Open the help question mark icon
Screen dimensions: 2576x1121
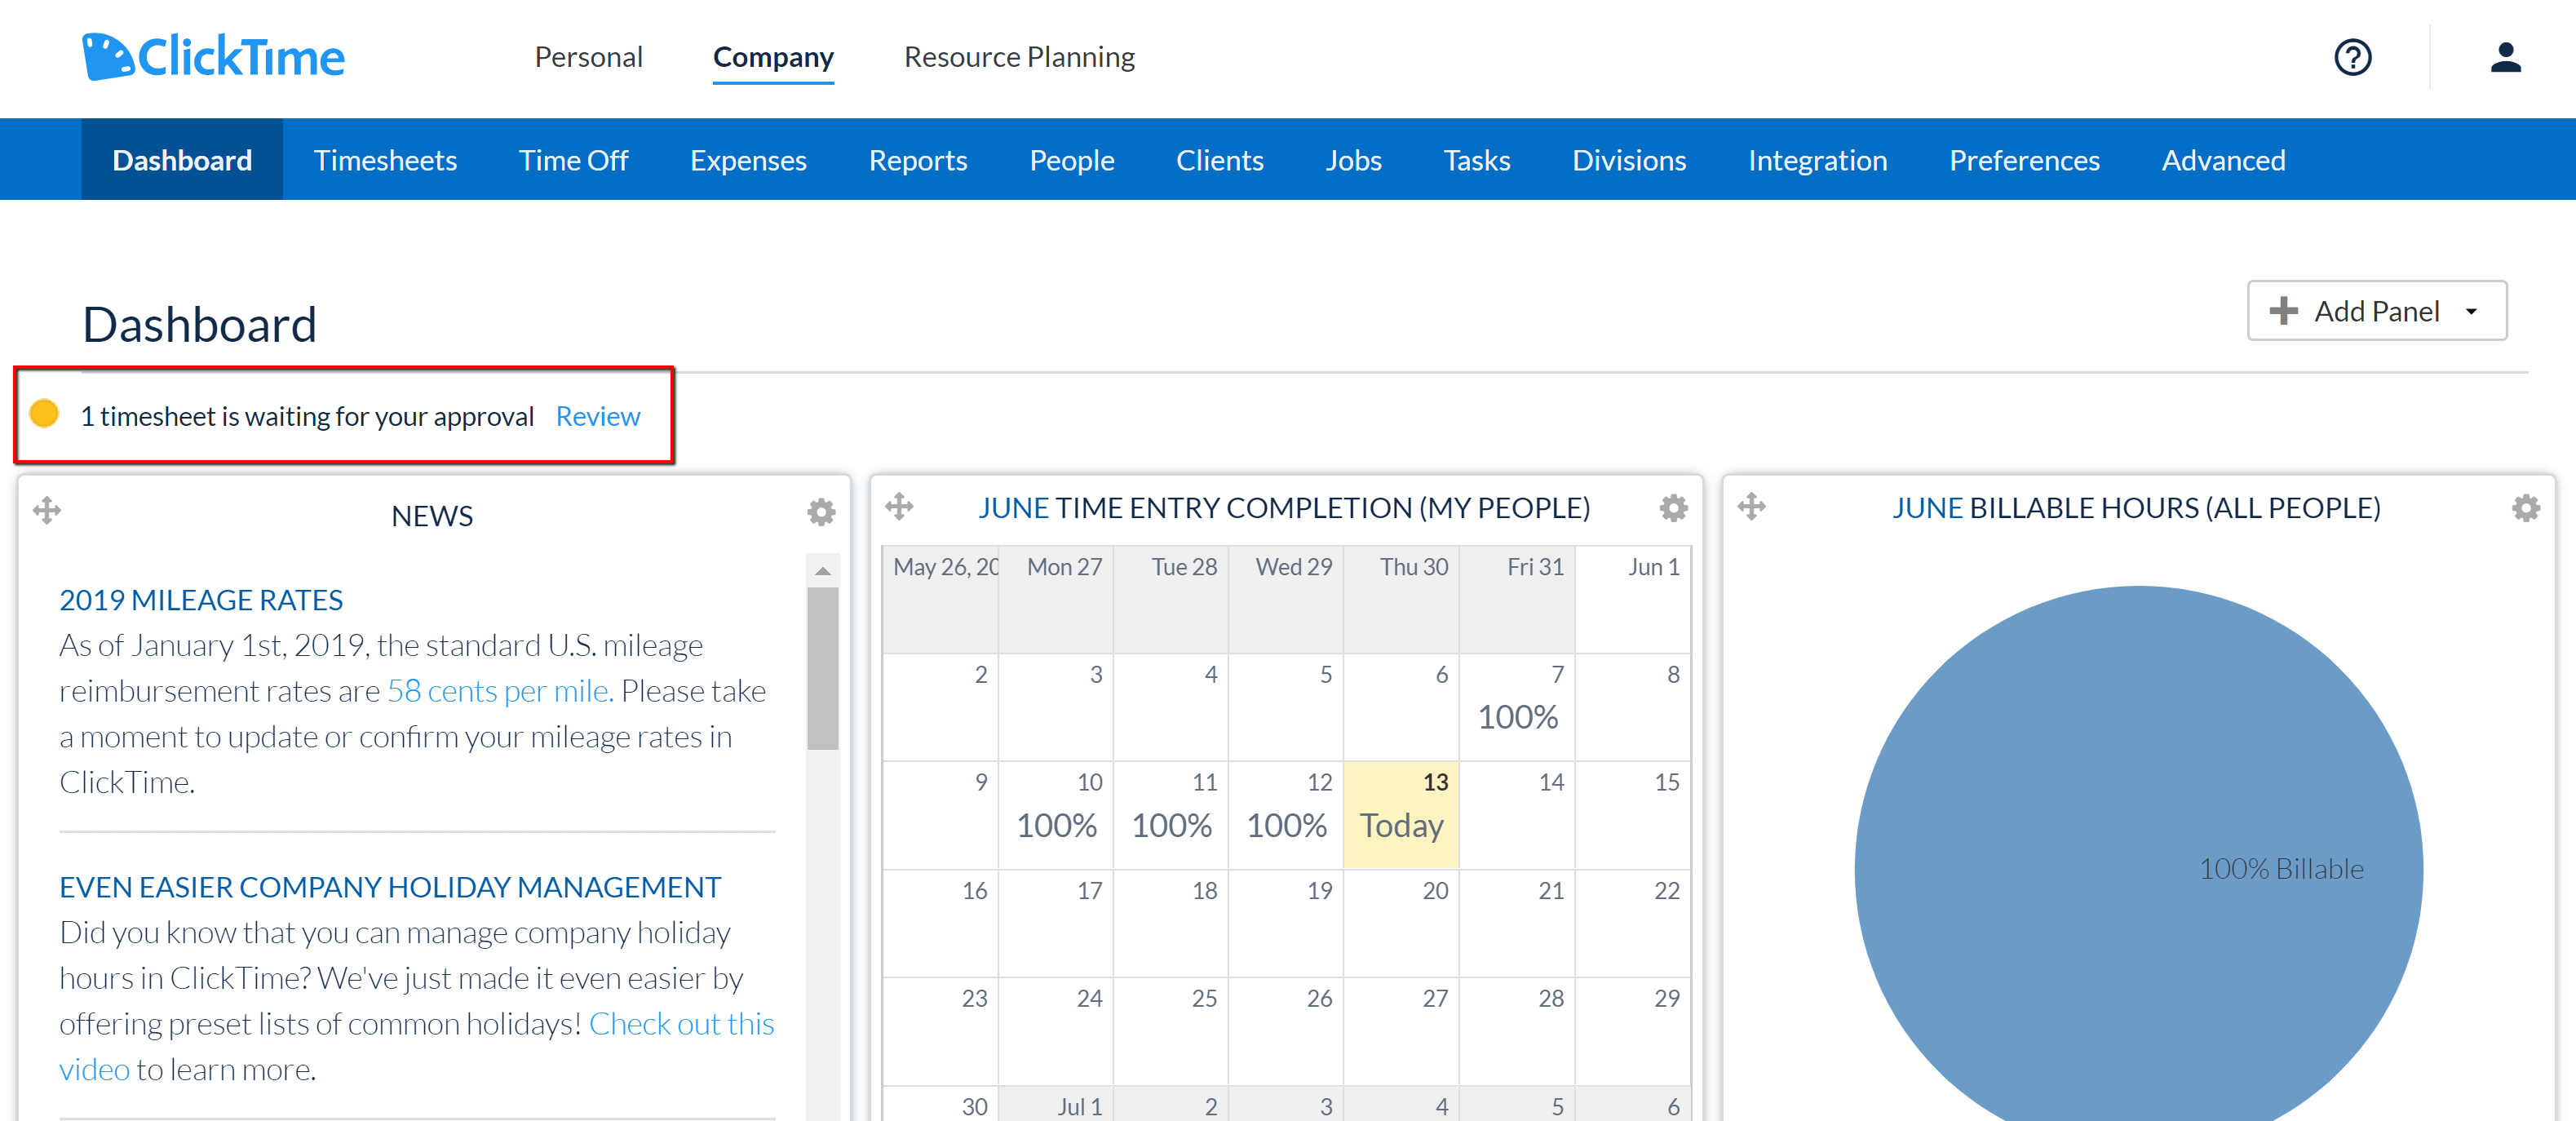2352,57
